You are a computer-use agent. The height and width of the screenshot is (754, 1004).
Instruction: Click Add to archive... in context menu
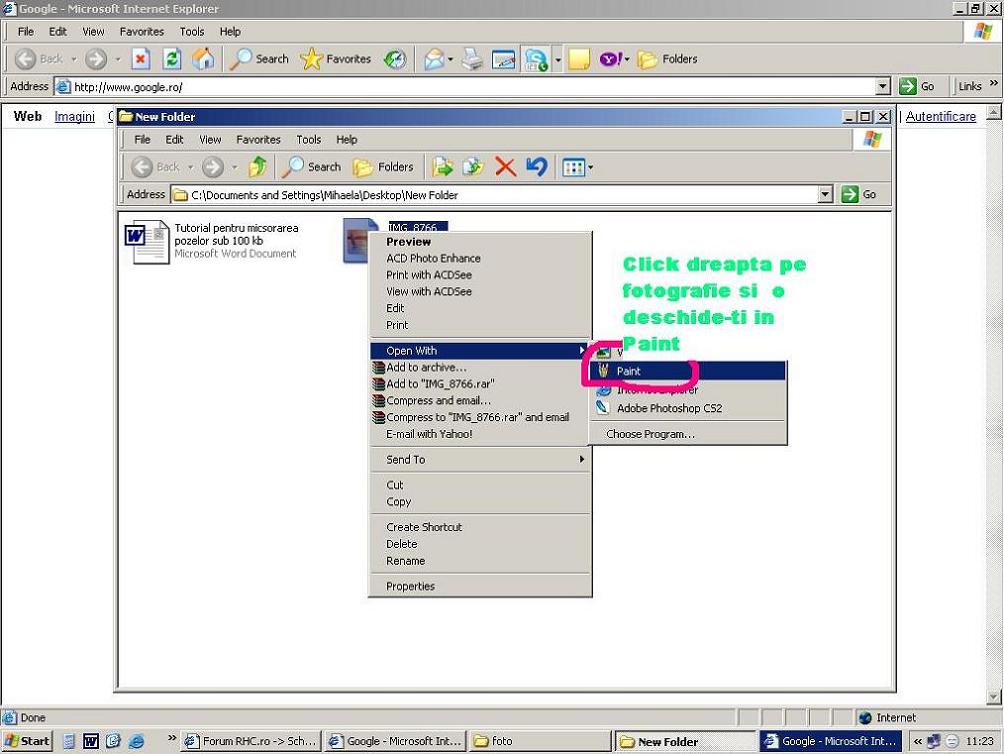point(480,367)
